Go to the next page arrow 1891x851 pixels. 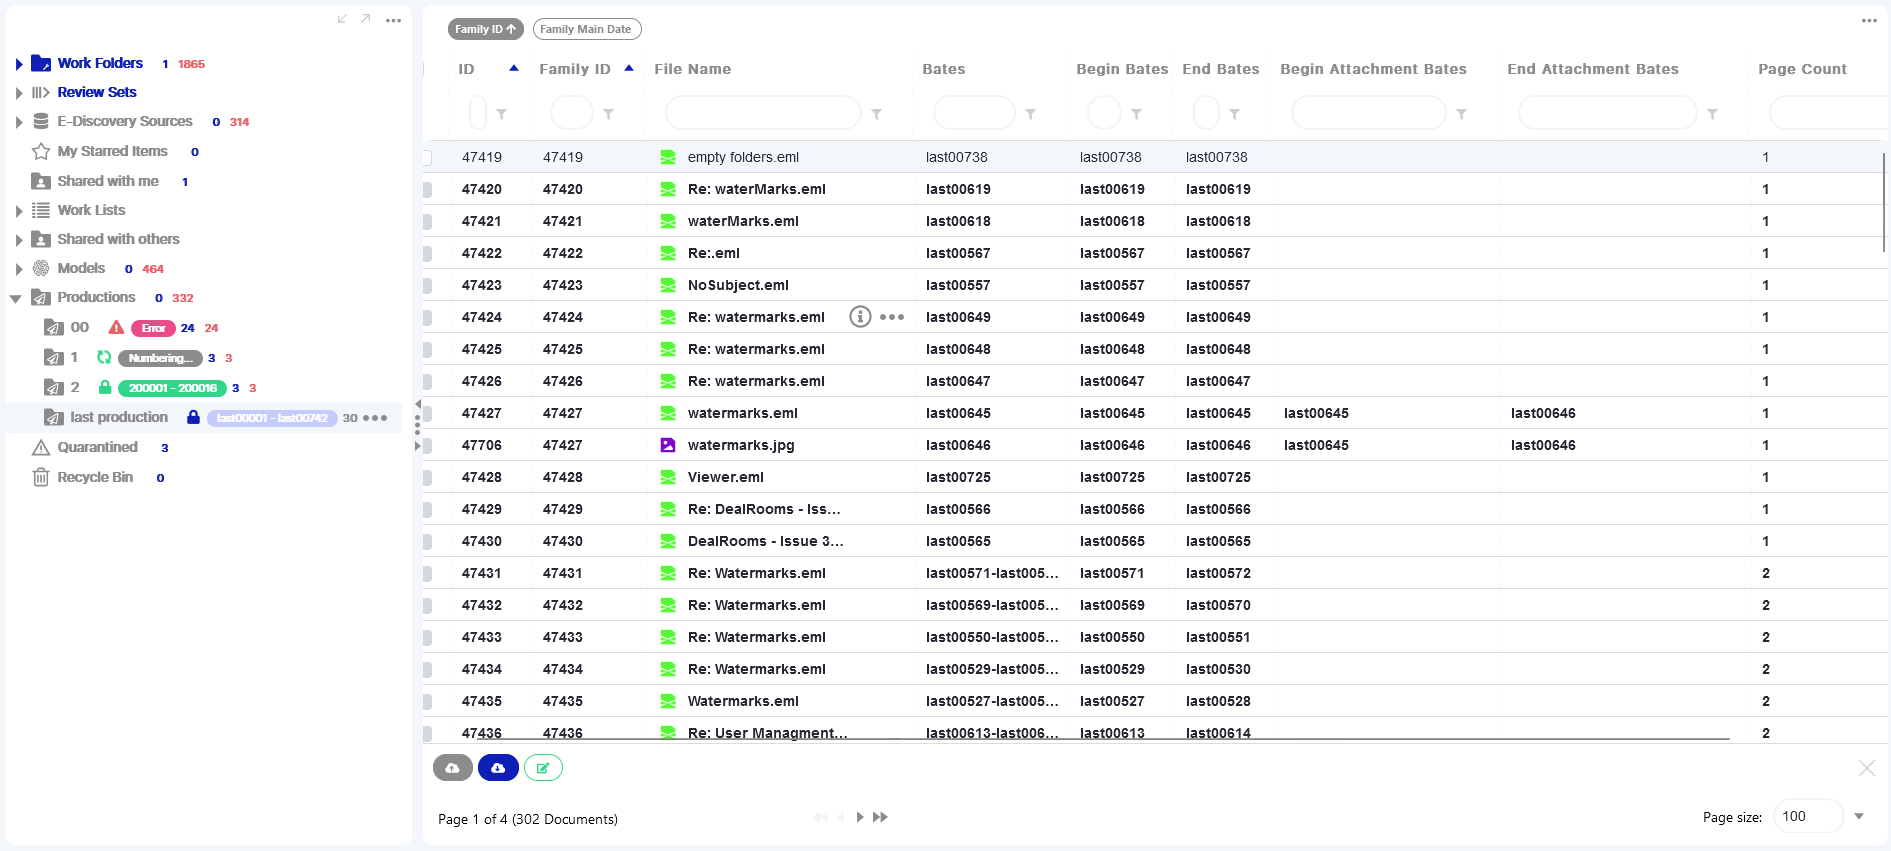click(860, 817)
